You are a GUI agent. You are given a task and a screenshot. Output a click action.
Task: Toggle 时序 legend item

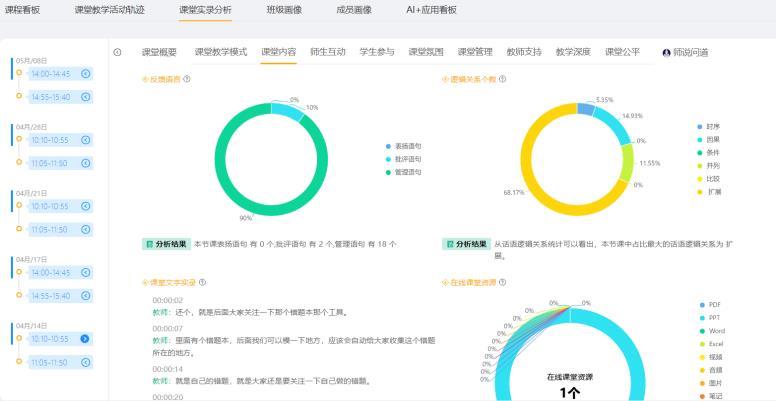[709, 127]
